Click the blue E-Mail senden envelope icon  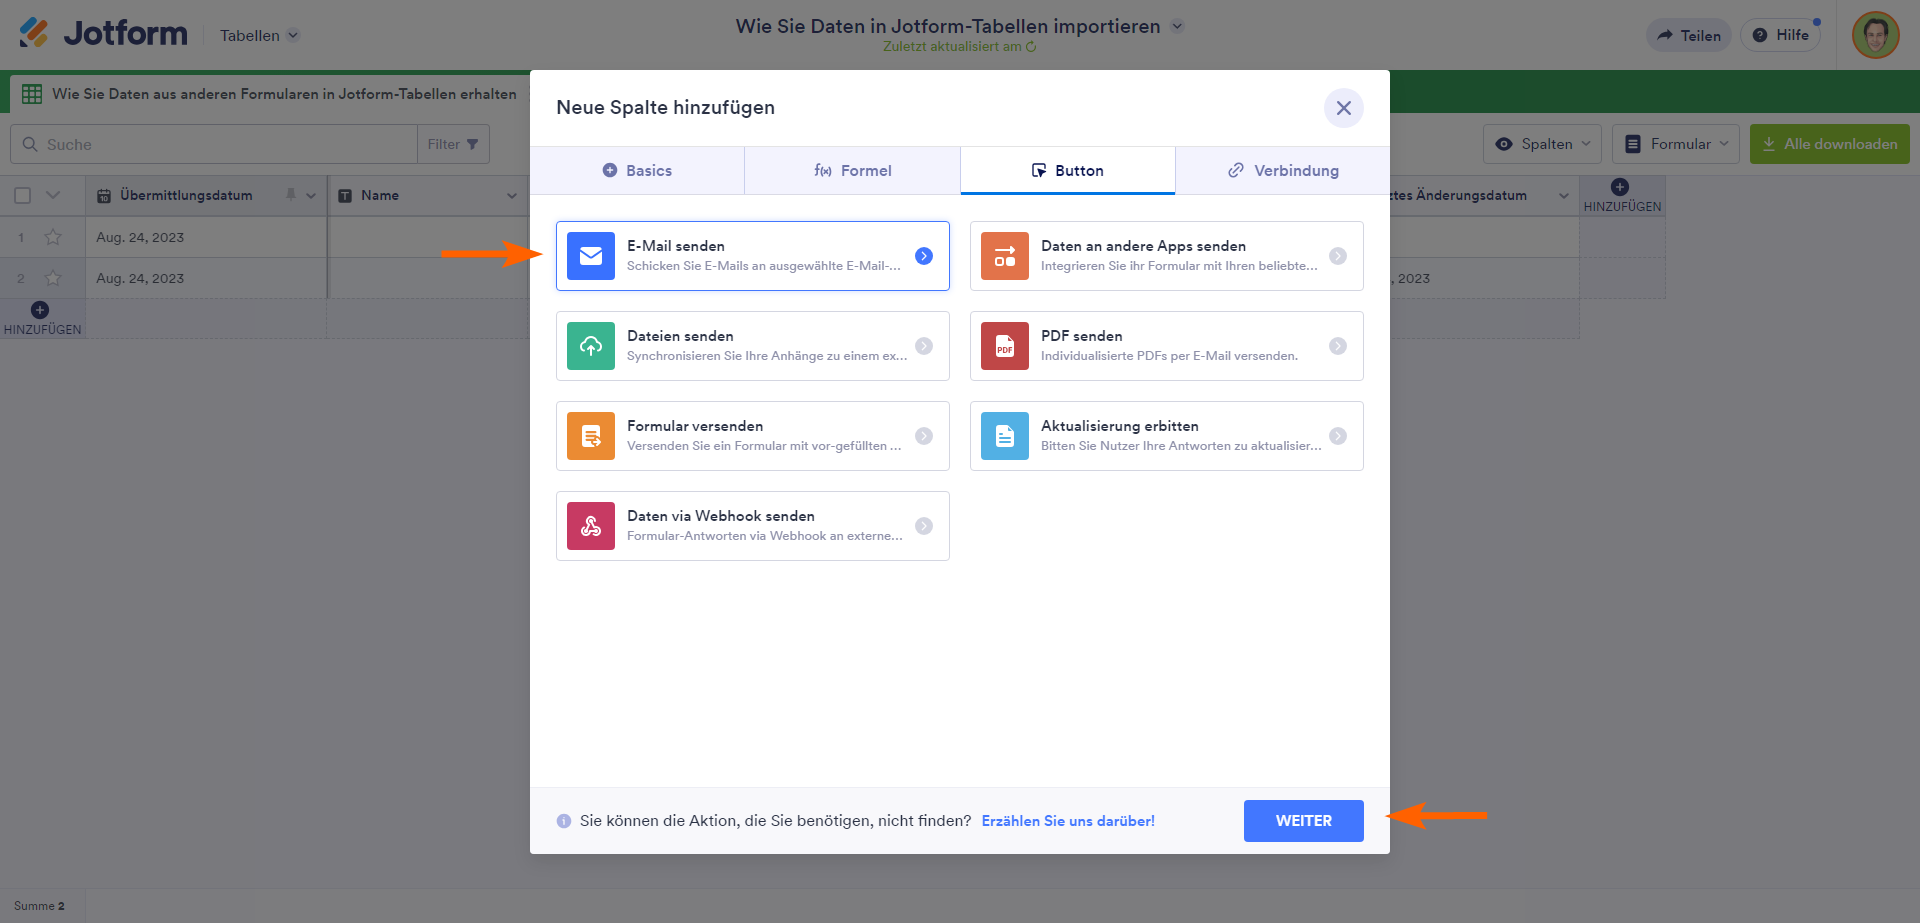coord(590,256)
